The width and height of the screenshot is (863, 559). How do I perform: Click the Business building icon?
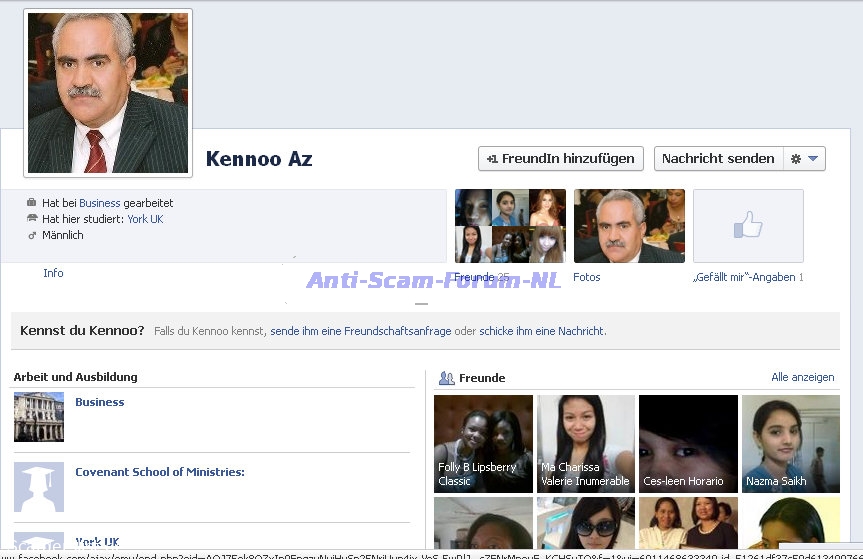click(x=39, y=417)
